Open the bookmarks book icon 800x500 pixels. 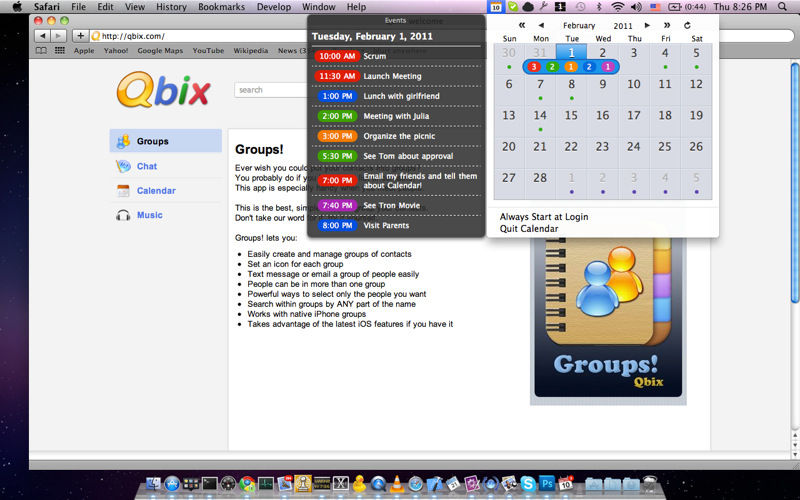41,51
